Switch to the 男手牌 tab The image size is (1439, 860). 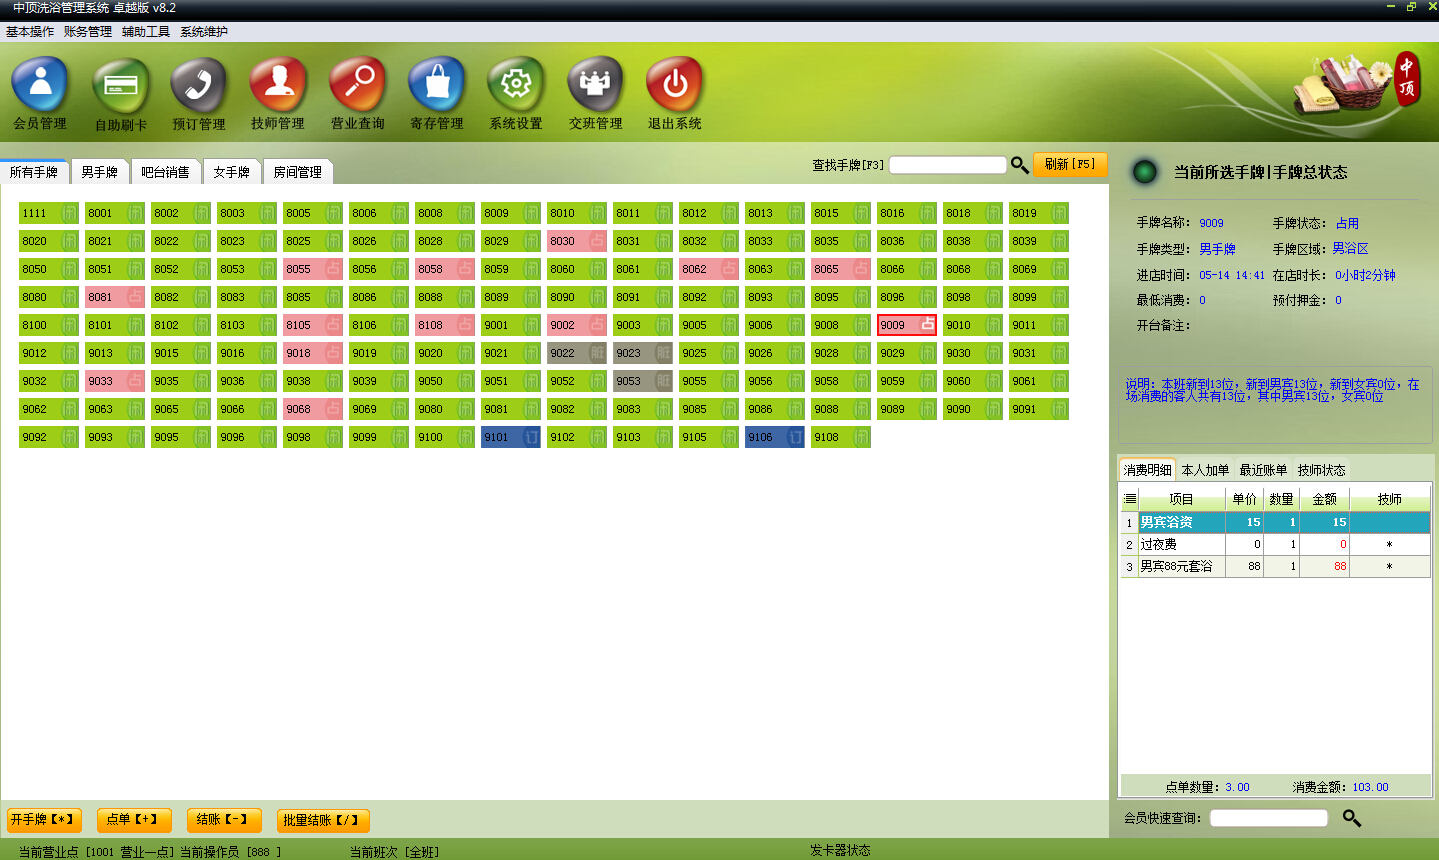(100, 172)
